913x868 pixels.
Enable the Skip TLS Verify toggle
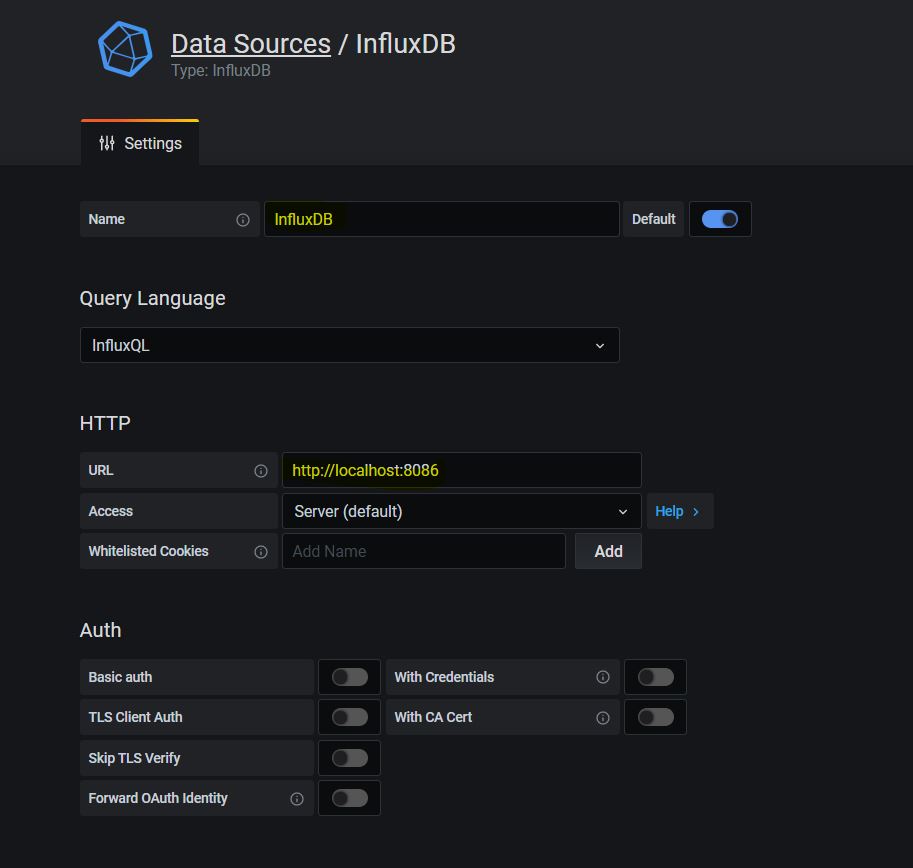click(x=350, y=758)
